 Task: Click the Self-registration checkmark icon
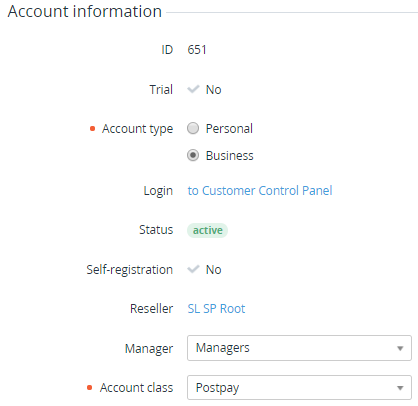193,269
